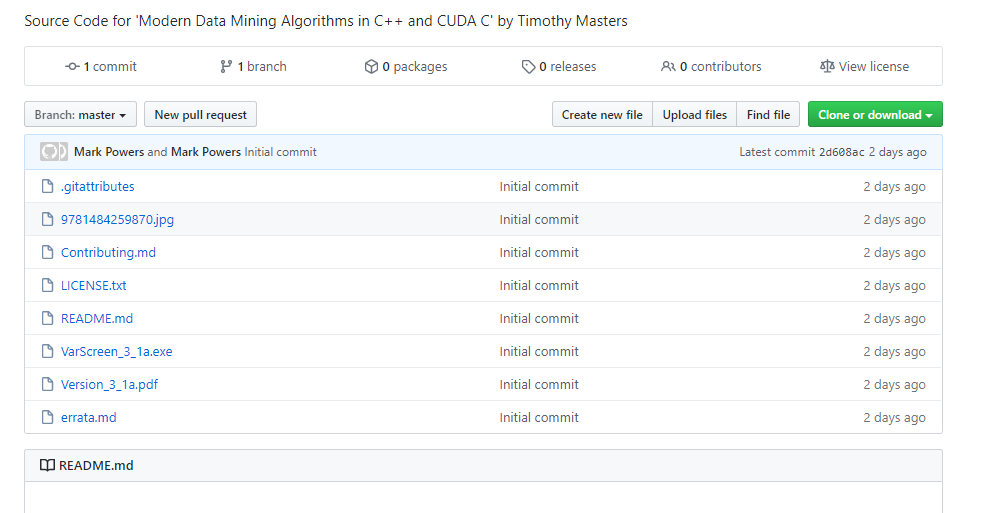This screenshot has width=991, height=513.
Task: Open the errata.md file link
Action: (x=88, y=418)
